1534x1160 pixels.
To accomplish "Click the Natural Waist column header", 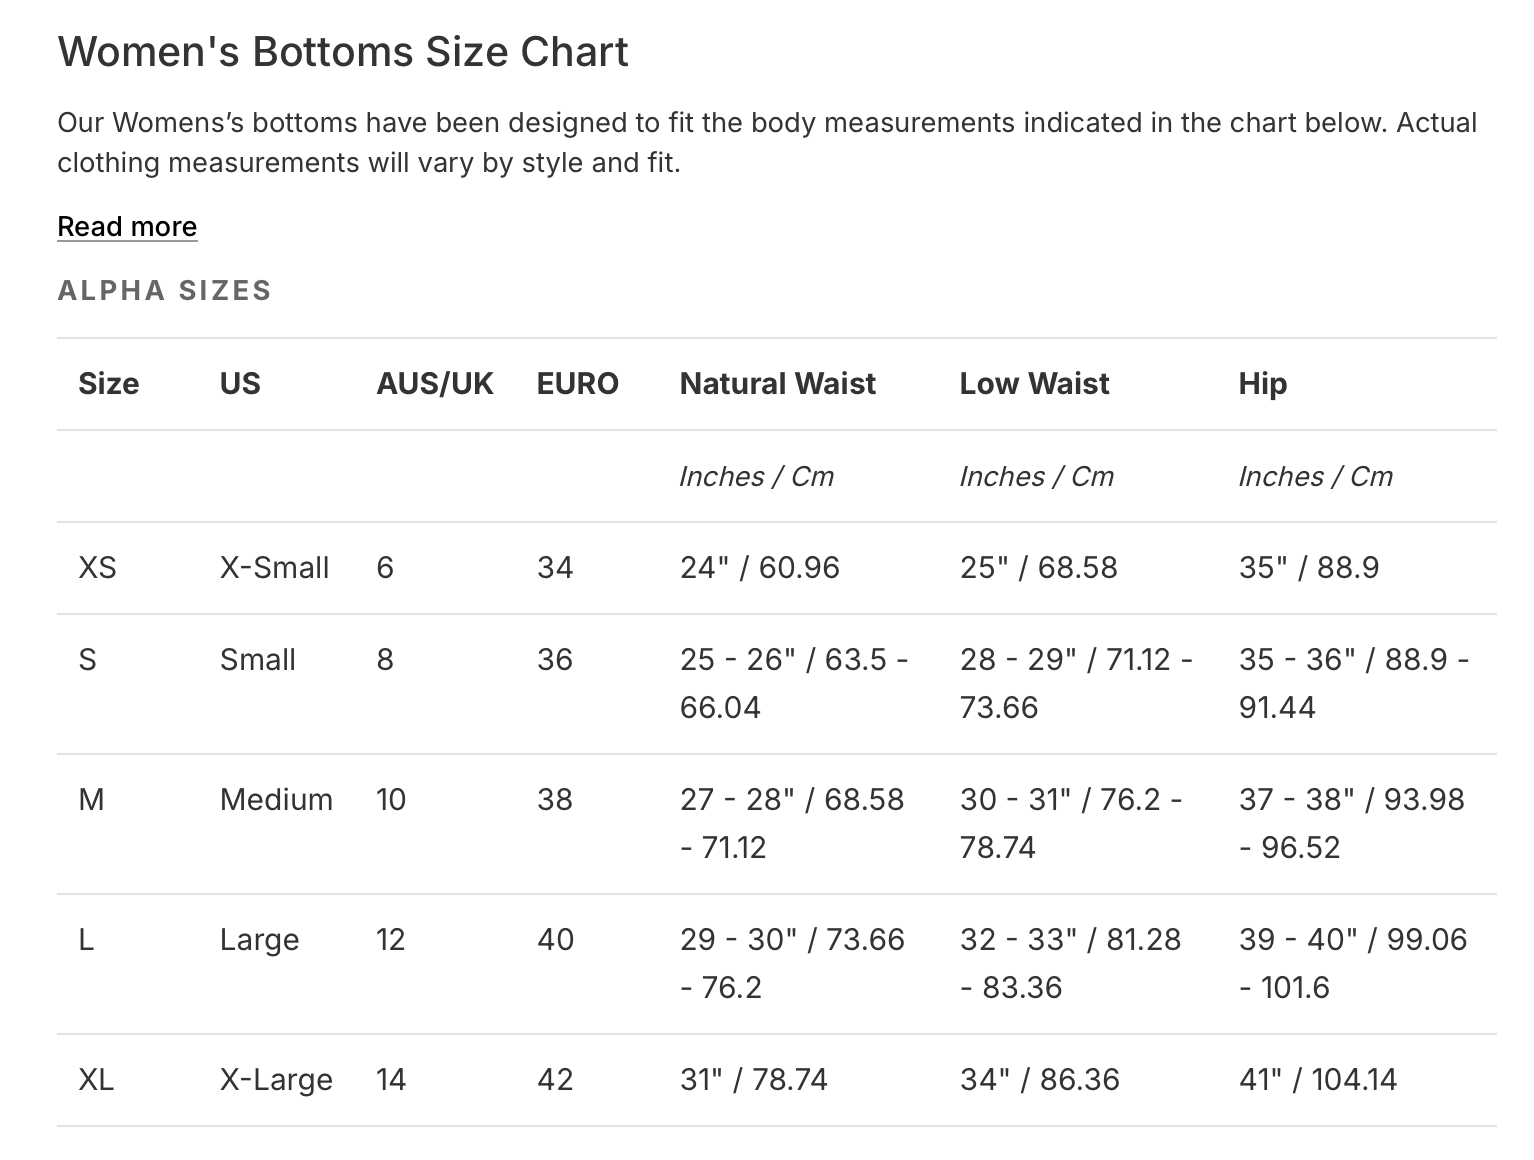I will 777,384.
